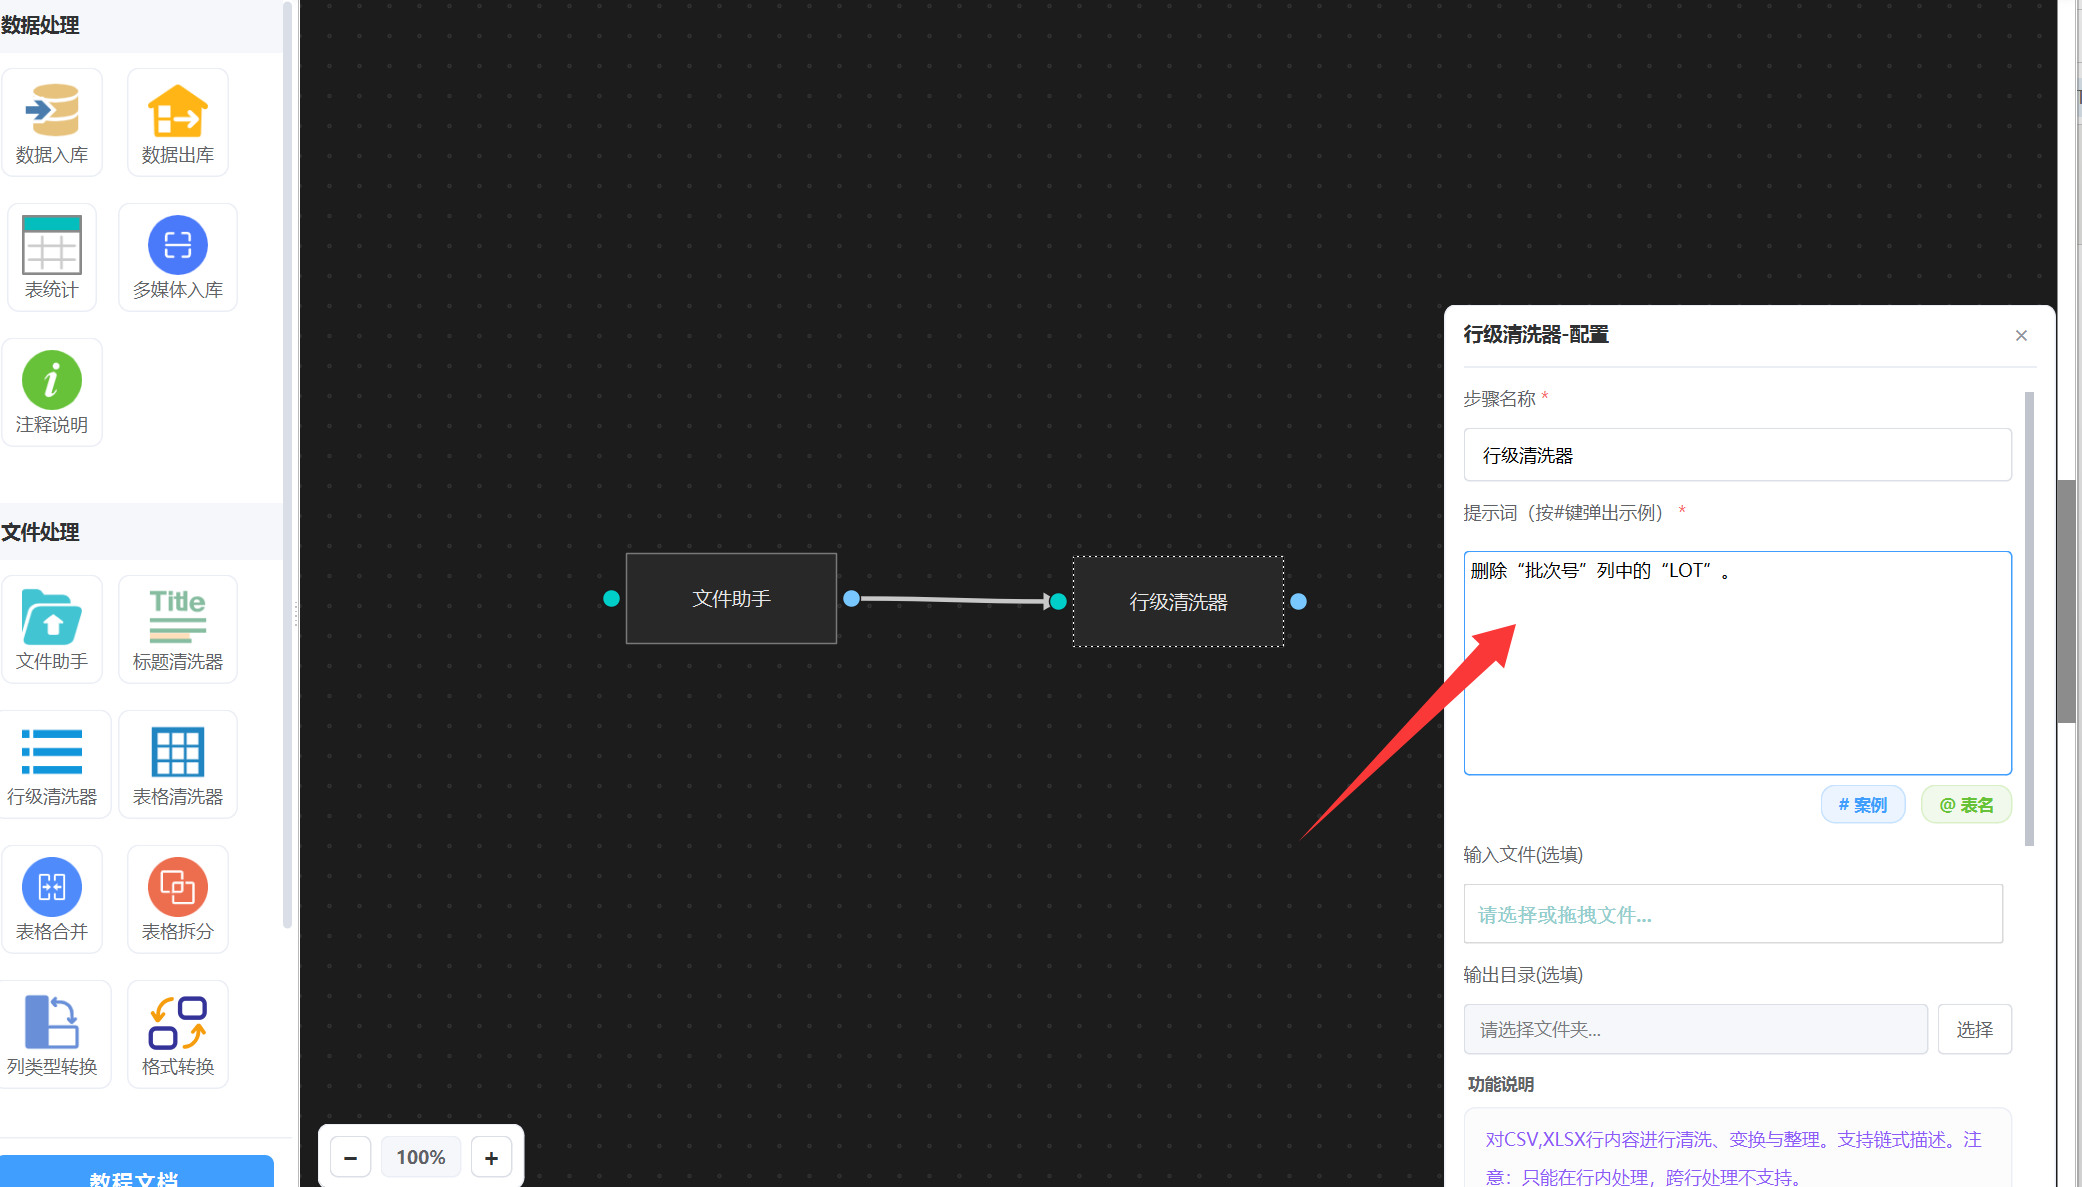Reset zoom via the 100% indicator
2082x1187 pixels.
point(421,1157)
